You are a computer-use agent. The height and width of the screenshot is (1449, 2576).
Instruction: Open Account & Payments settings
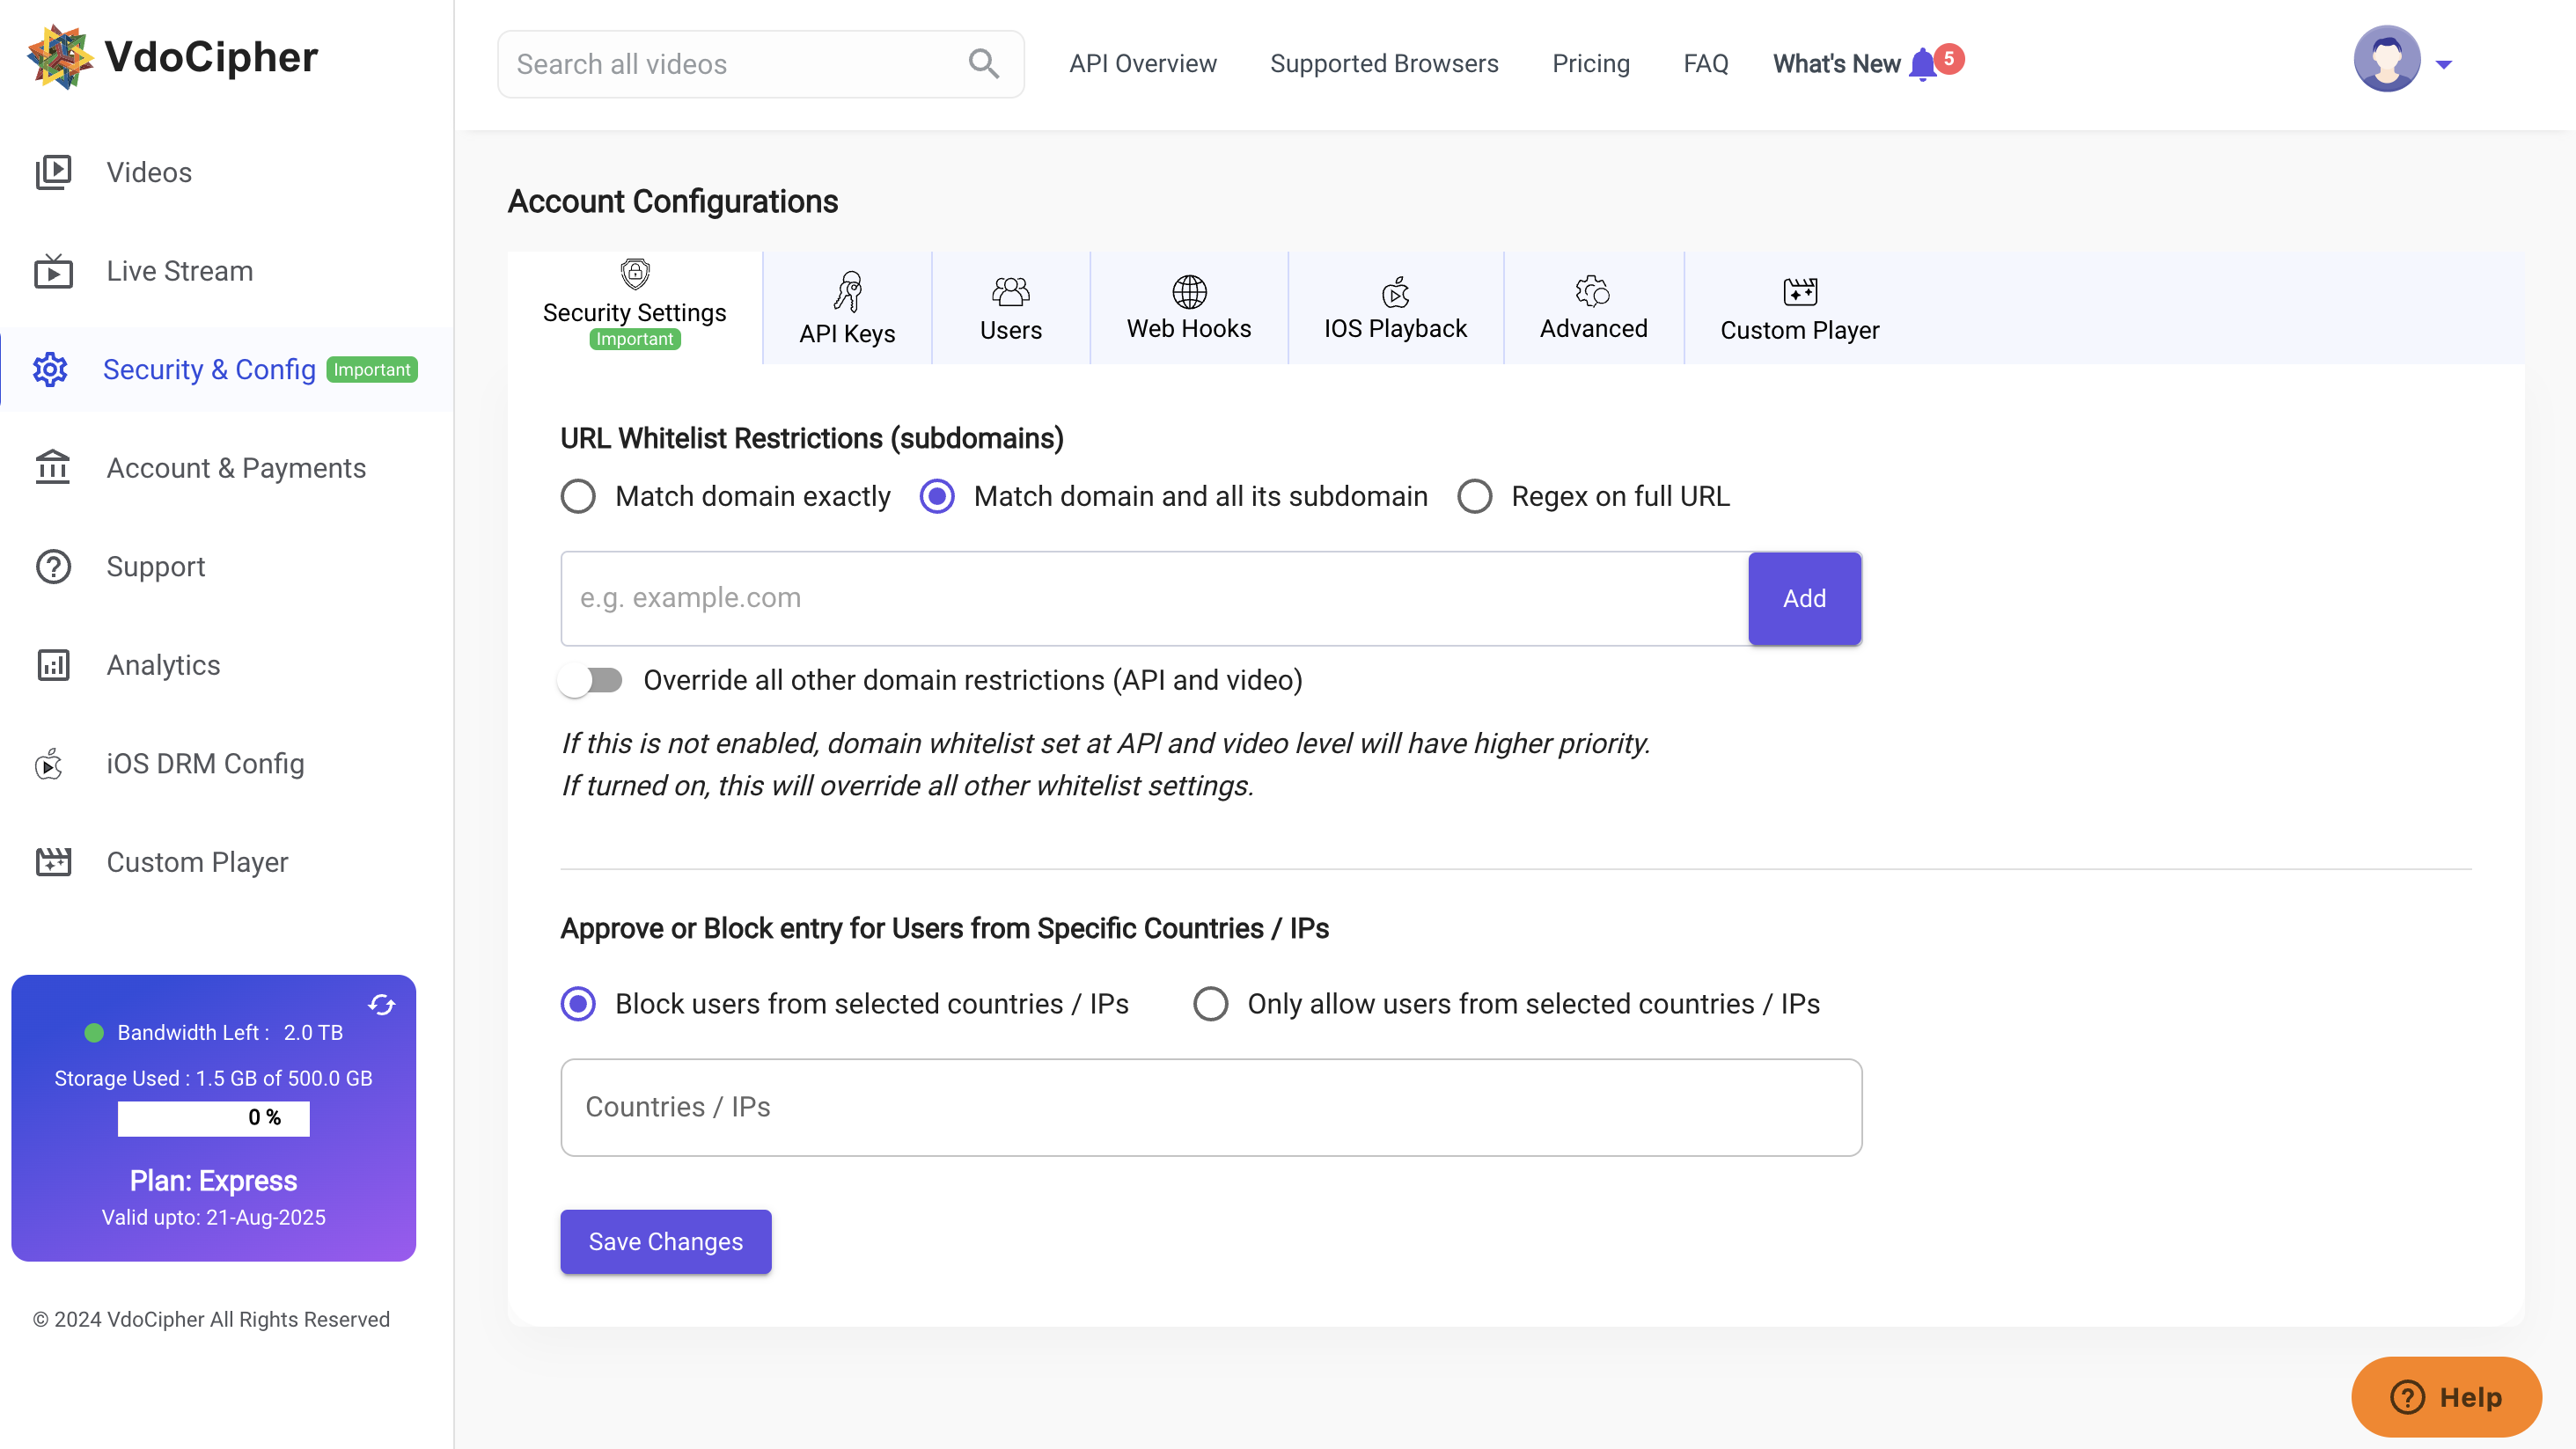(236, 467)
